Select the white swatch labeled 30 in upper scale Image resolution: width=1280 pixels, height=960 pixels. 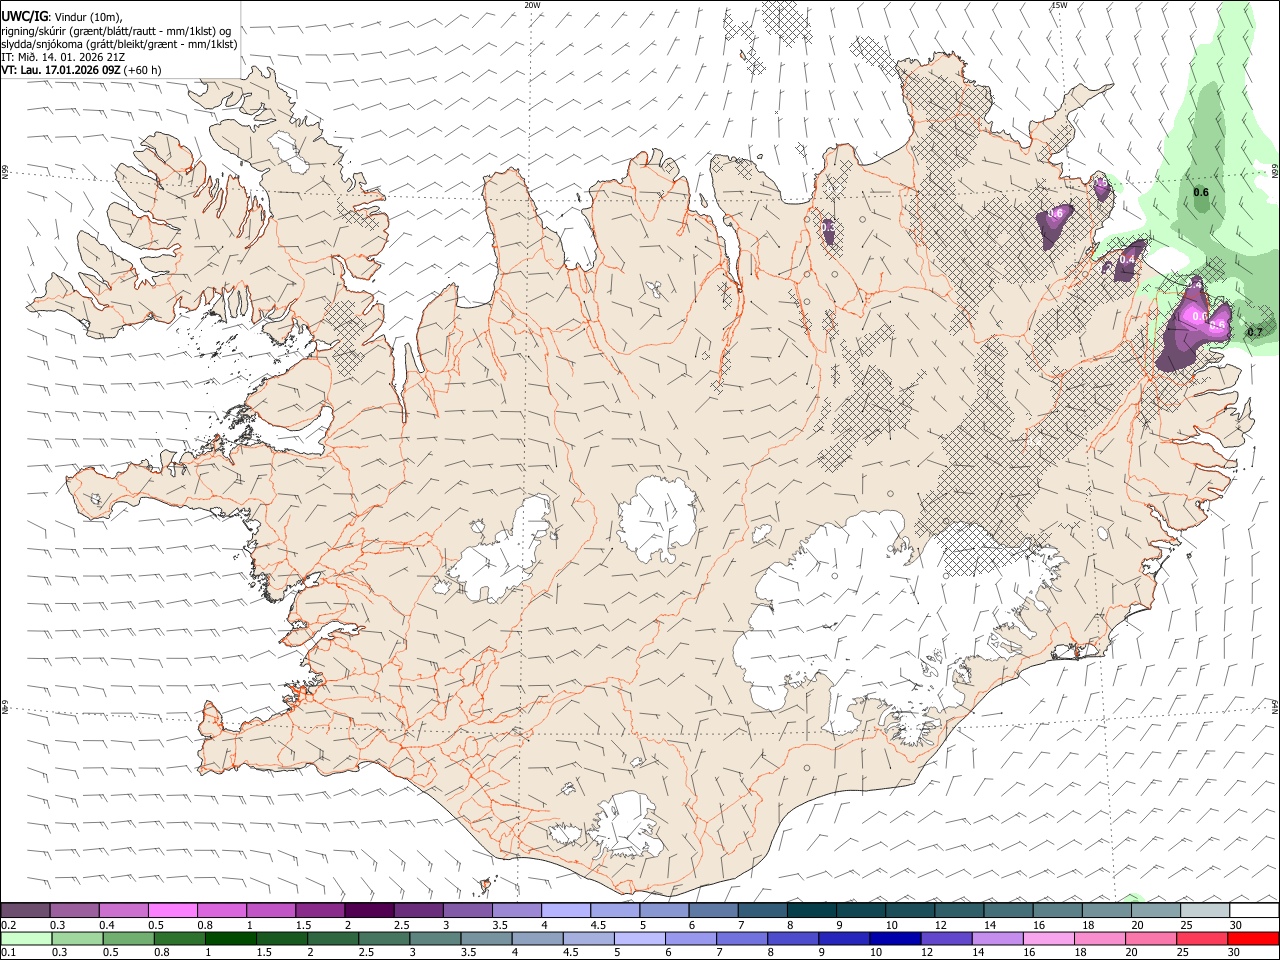(1254, 911)
